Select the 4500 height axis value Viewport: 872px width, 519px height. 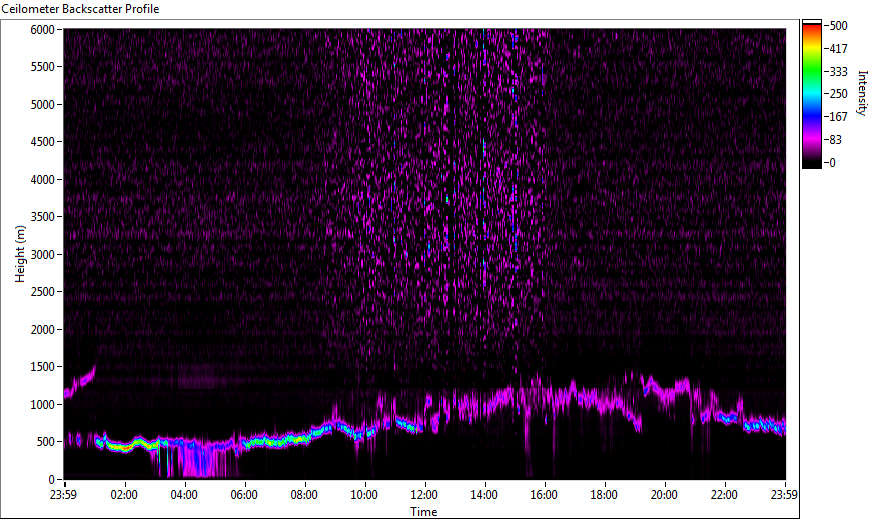[x=42, y=142]
